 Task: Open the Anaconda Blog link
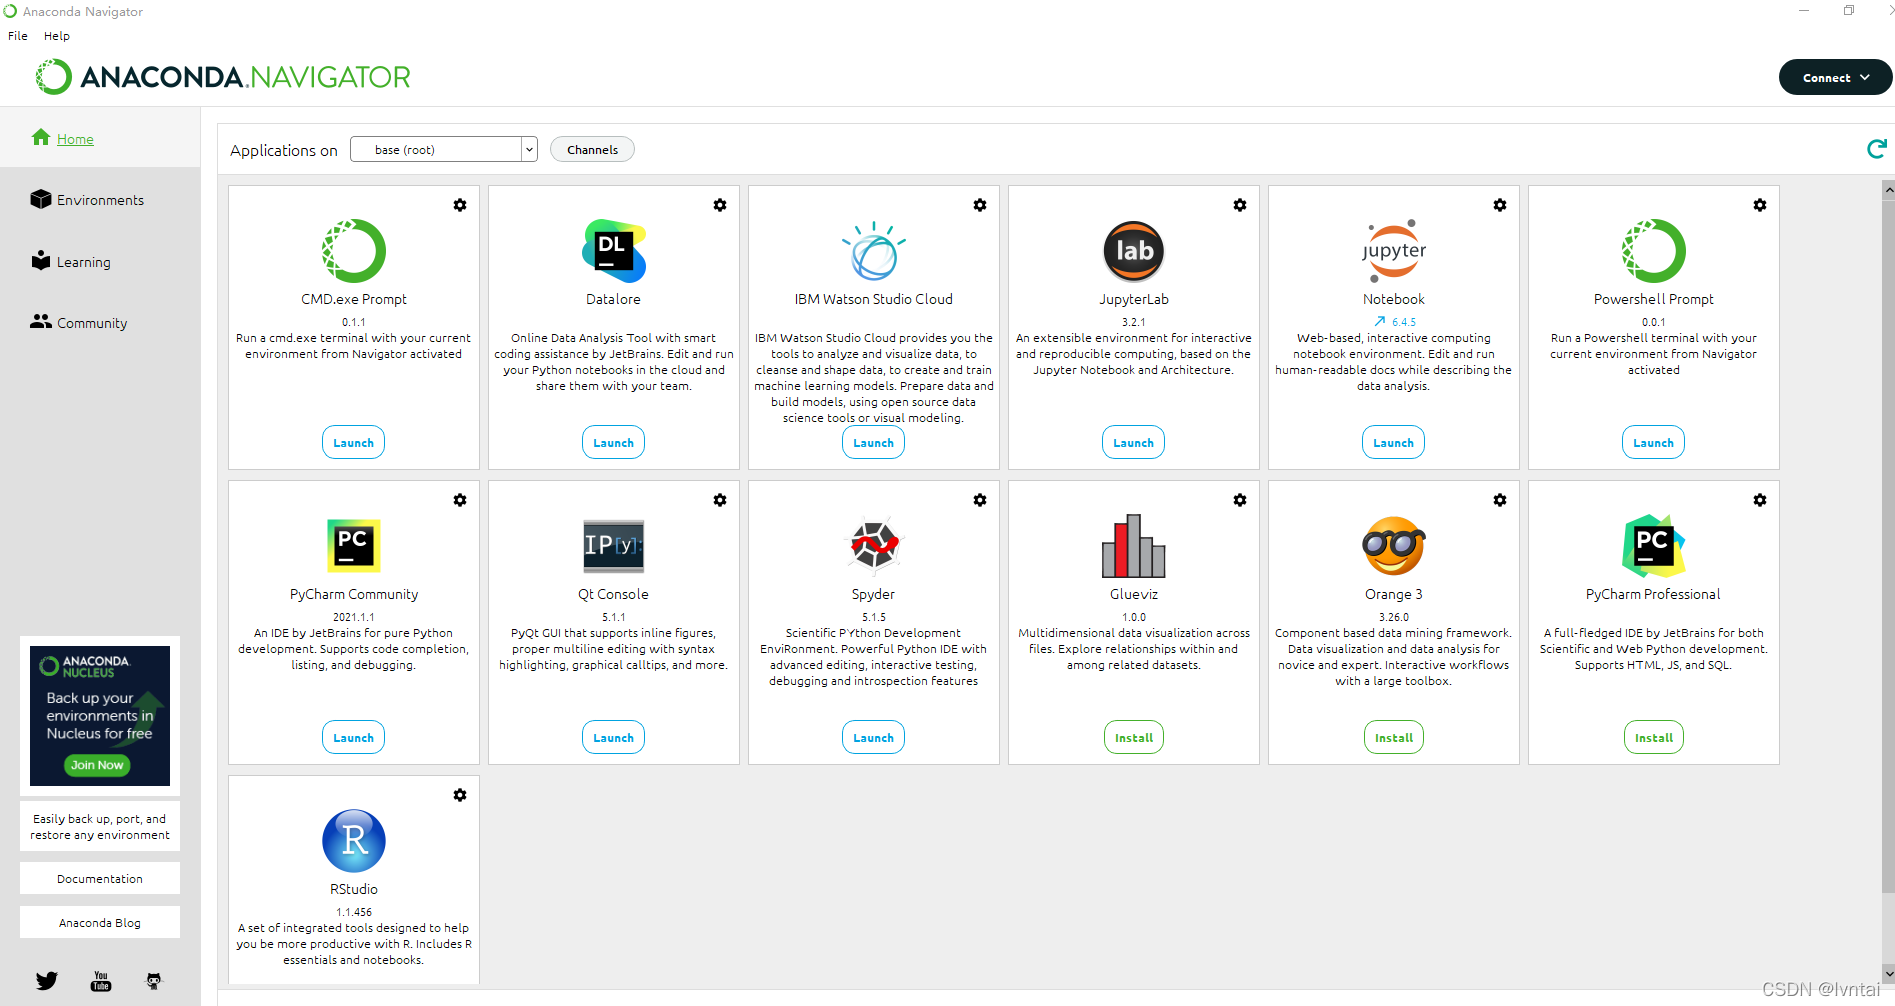pyautogui.click(x=100, y=923)
